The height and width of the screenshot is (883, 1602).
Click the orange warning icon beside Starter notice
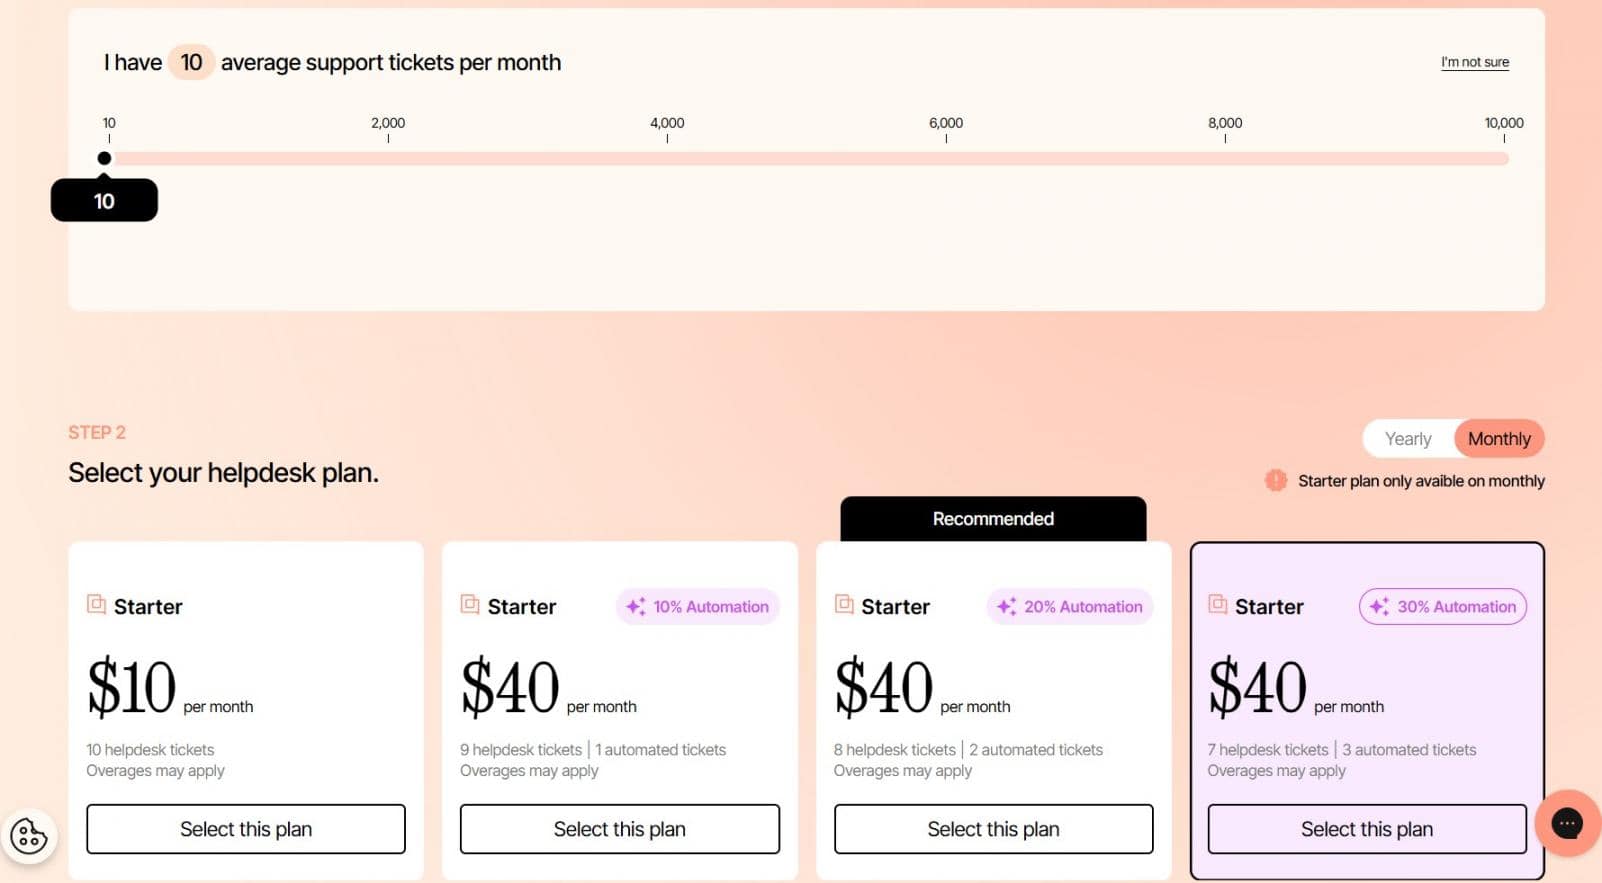[x=1275, y=481]
